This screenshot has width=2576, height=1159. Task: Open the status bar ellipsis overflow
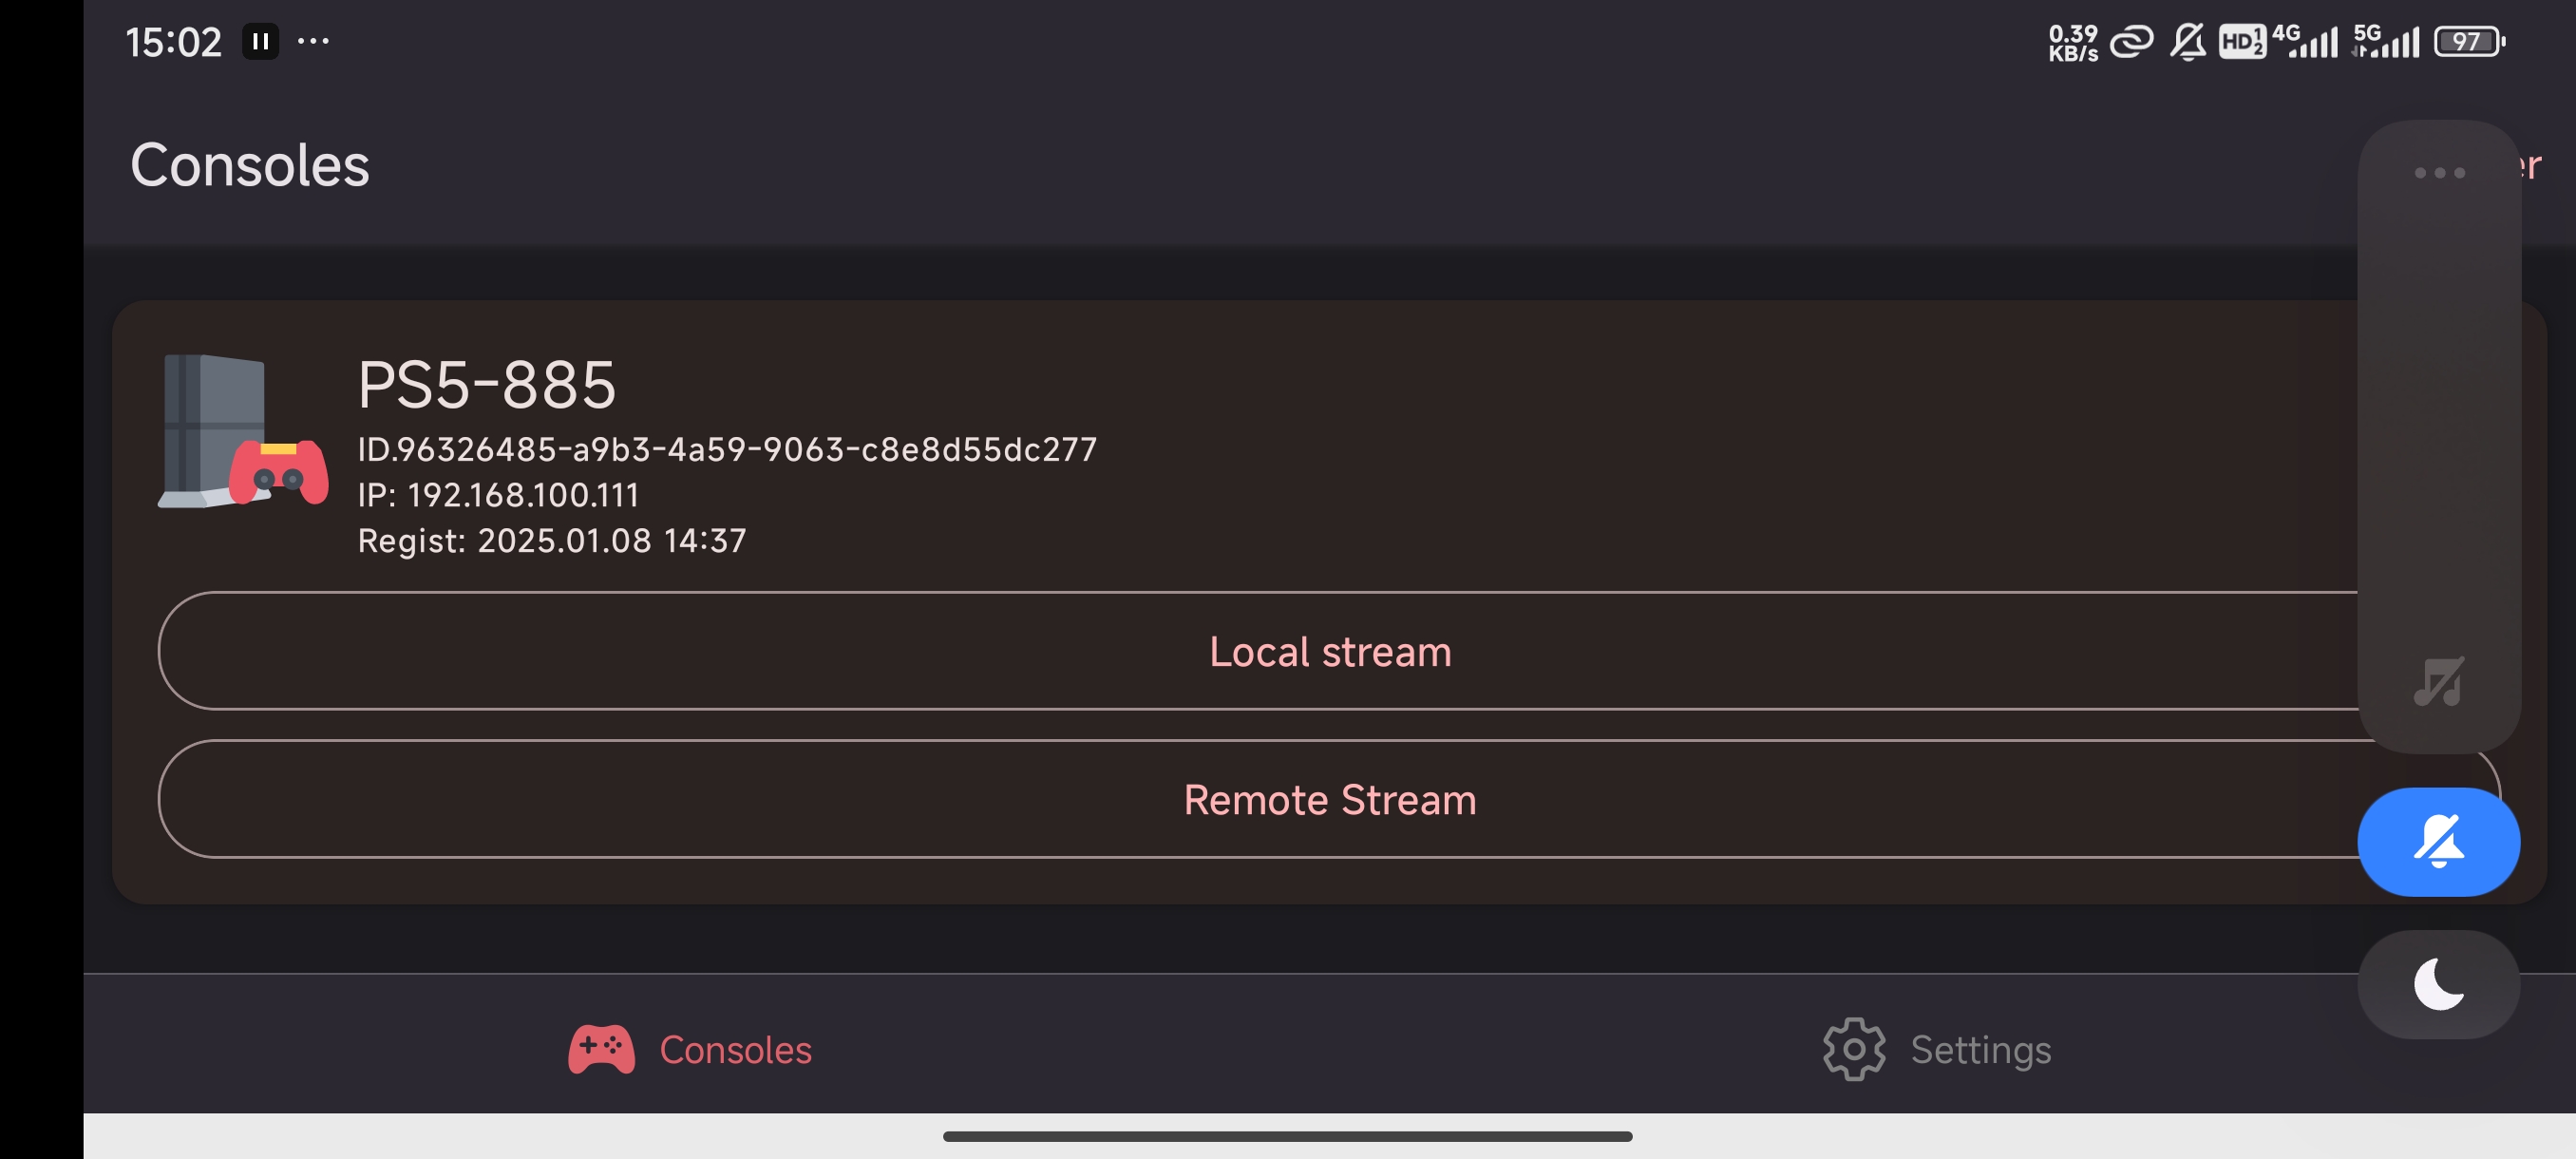313,41
